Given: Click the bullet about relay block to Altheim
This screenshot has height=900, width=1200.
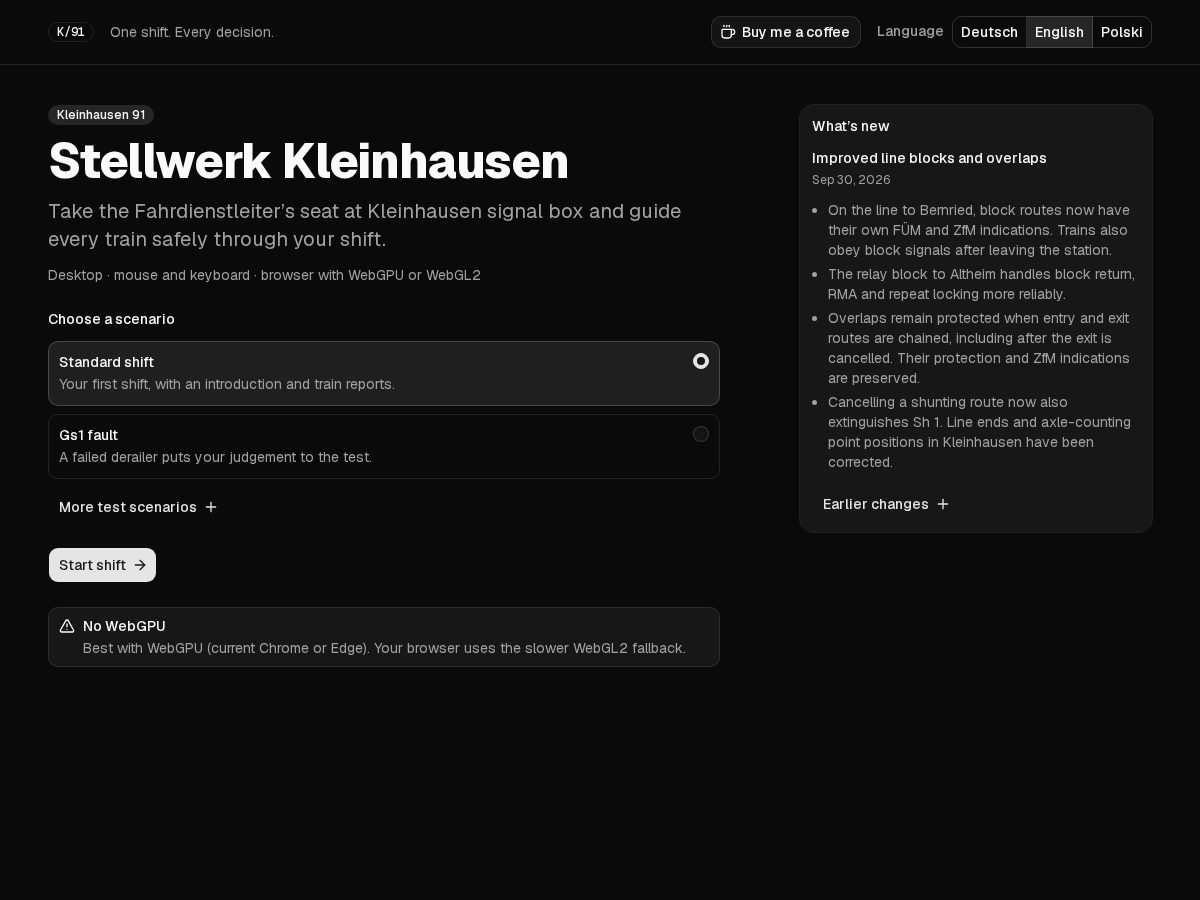Looking at the screenshot, I should [x=981, y=284].
